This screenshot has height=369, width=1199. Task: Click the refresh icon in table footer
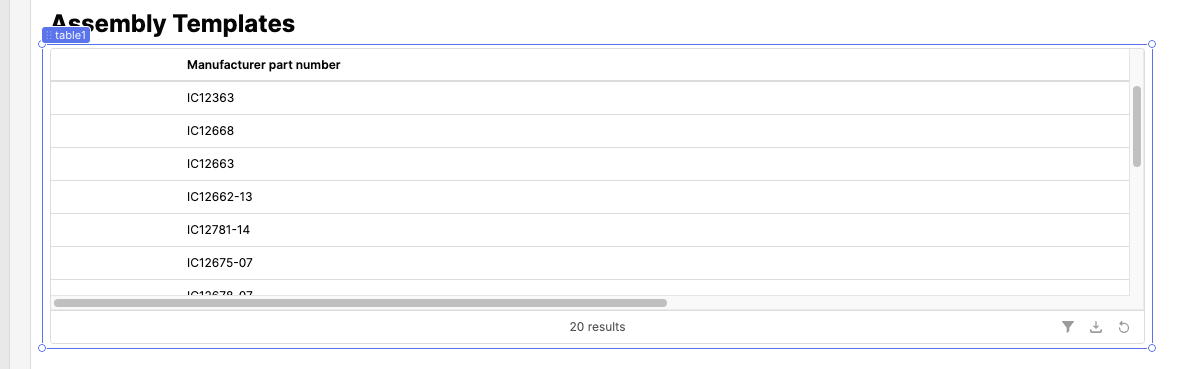point(1123,327)
